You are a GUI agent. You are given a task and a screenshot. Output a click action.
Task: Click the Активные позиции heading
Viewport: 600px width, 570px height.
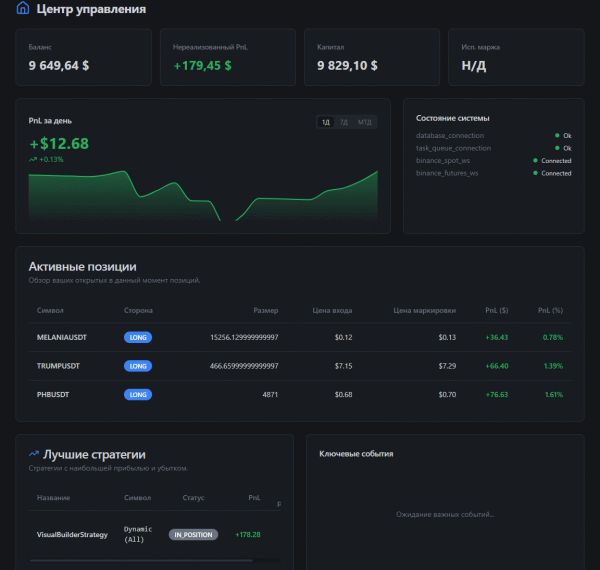tap(82, 267)
